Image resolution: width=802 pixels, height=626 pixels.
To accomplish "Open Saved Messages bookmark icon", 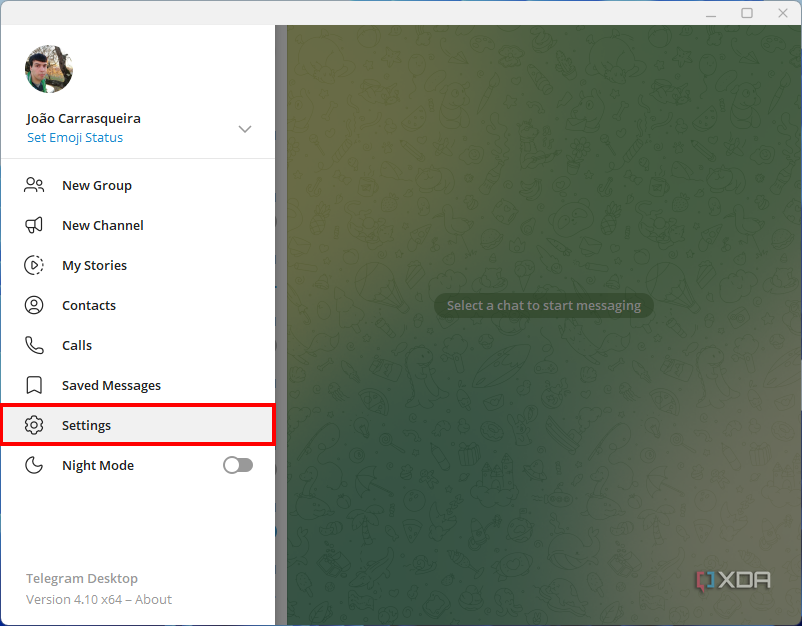I will (x=33, y=385).
